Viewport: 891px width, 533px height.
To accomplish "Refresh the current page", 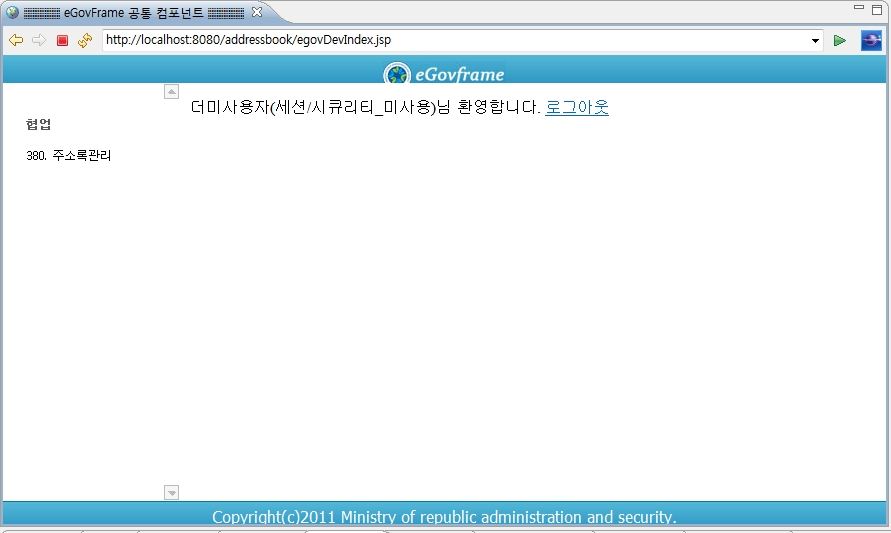I will (x=85, y=40).
